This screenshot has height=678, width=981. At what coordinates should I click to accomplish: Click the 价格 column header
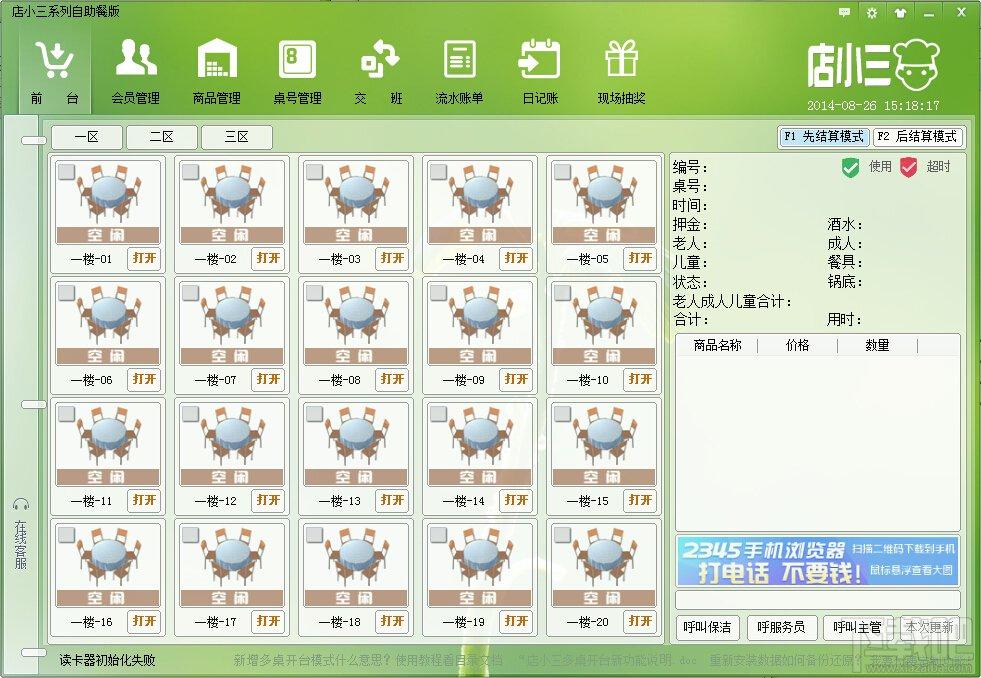pos(797,345)
